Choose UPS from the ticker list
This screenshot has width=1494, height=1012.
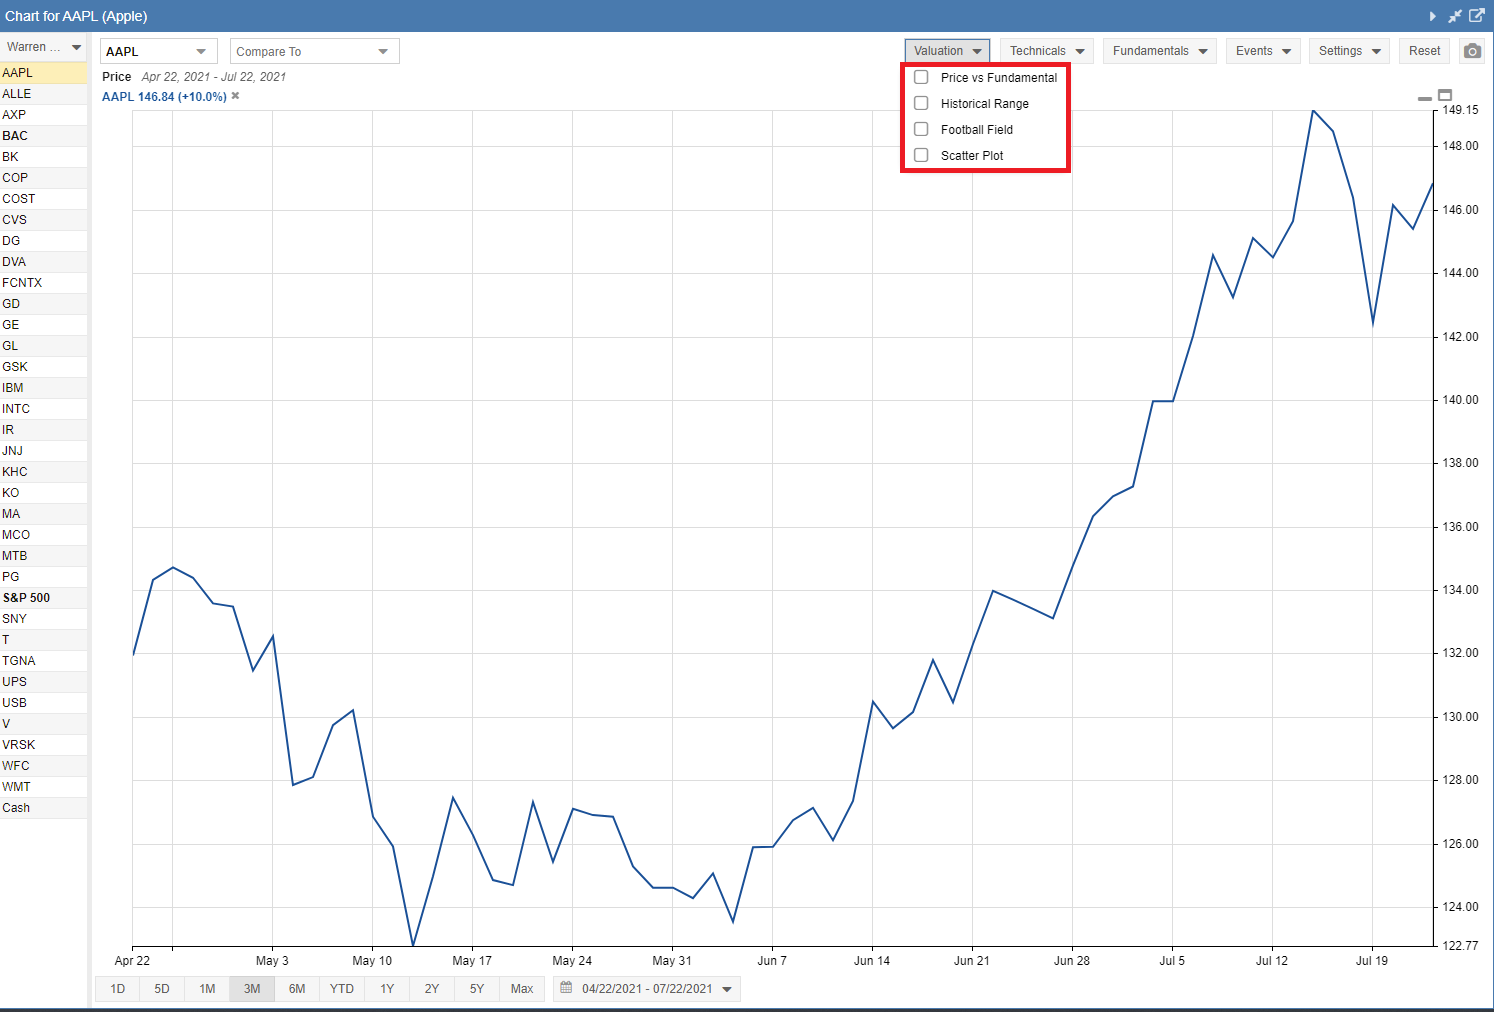pyautogui.click(x=44, y=682)
